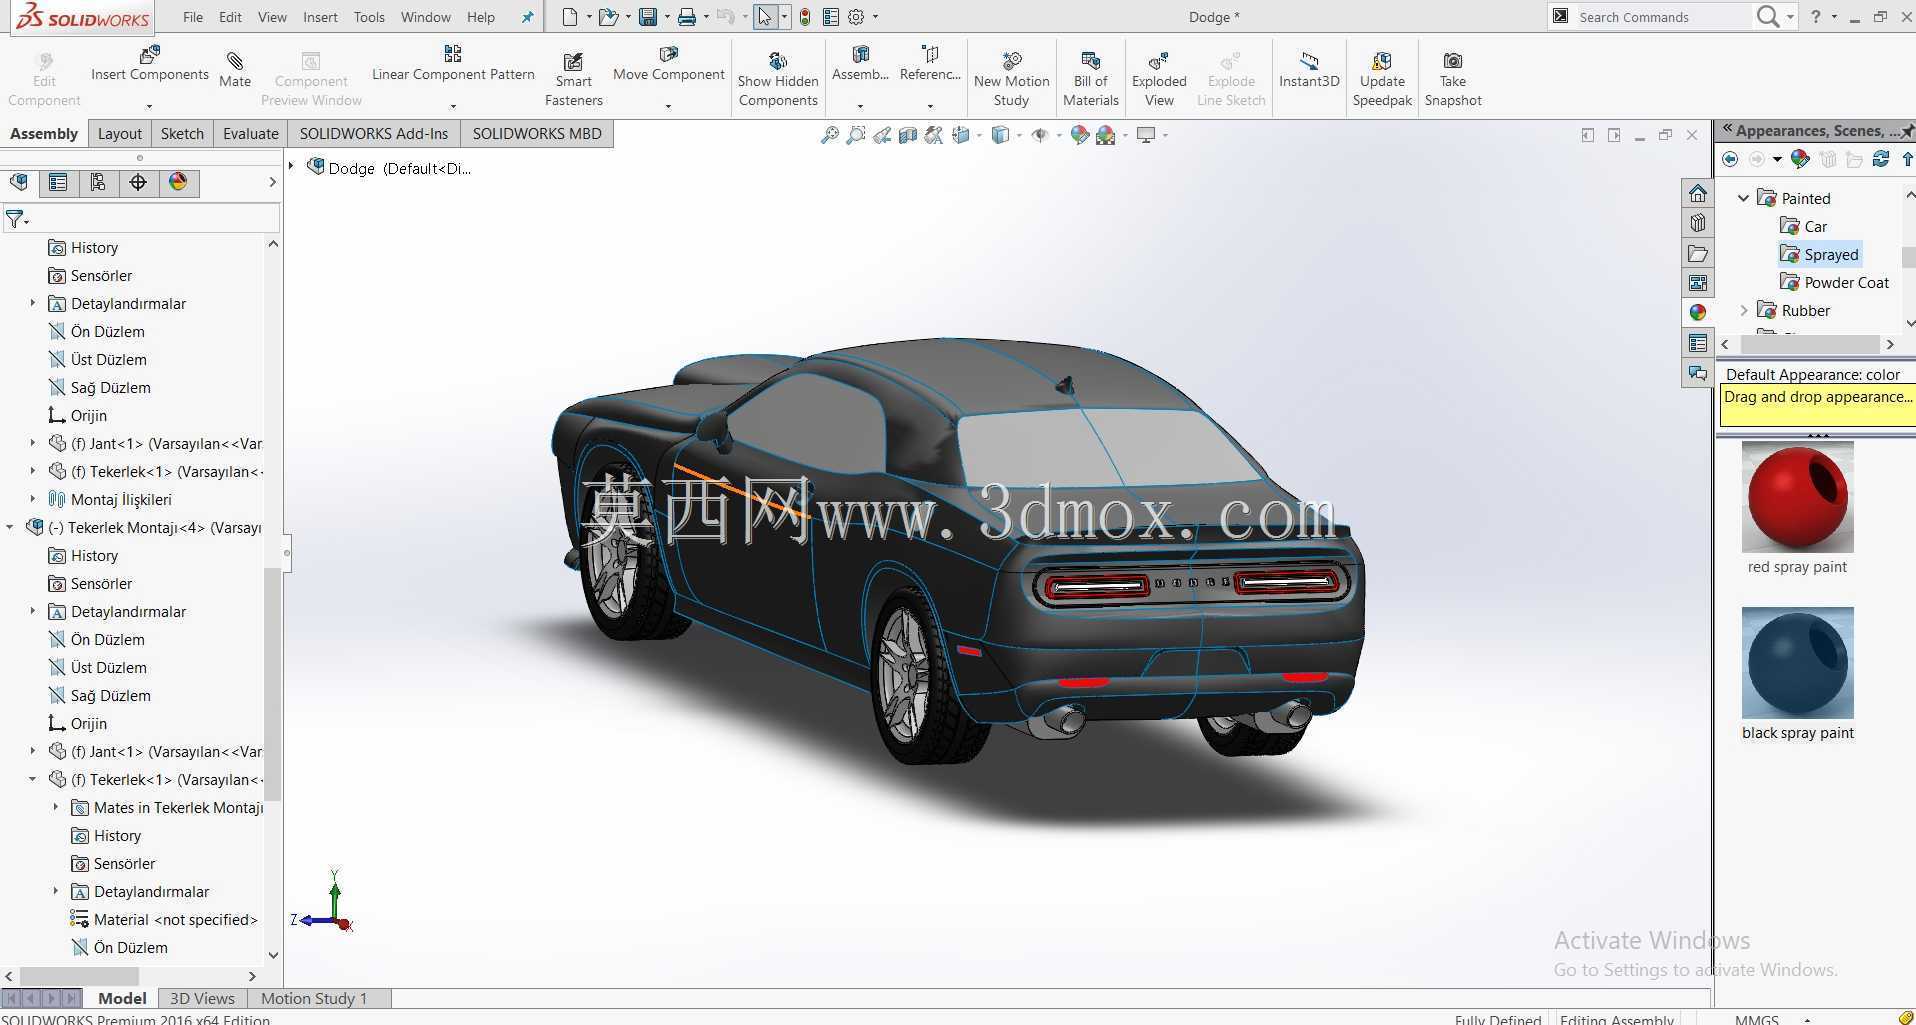Screen dimensions: 1916x1025
Task: Click Zoom to Fit in view toolbar
Action: tap(830, 135)
